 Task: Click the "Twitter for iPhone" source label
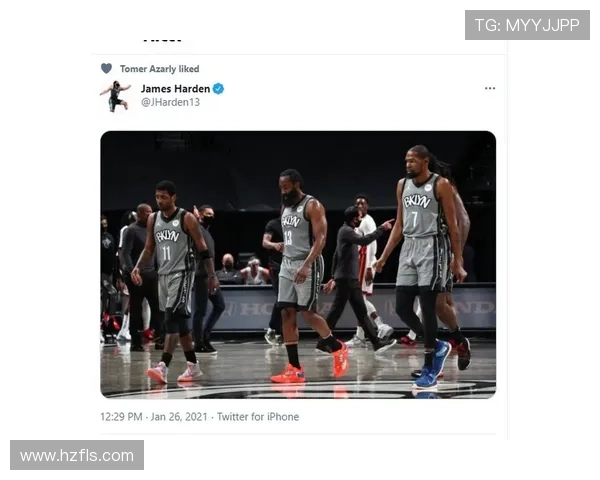click(x=258, y=417)
